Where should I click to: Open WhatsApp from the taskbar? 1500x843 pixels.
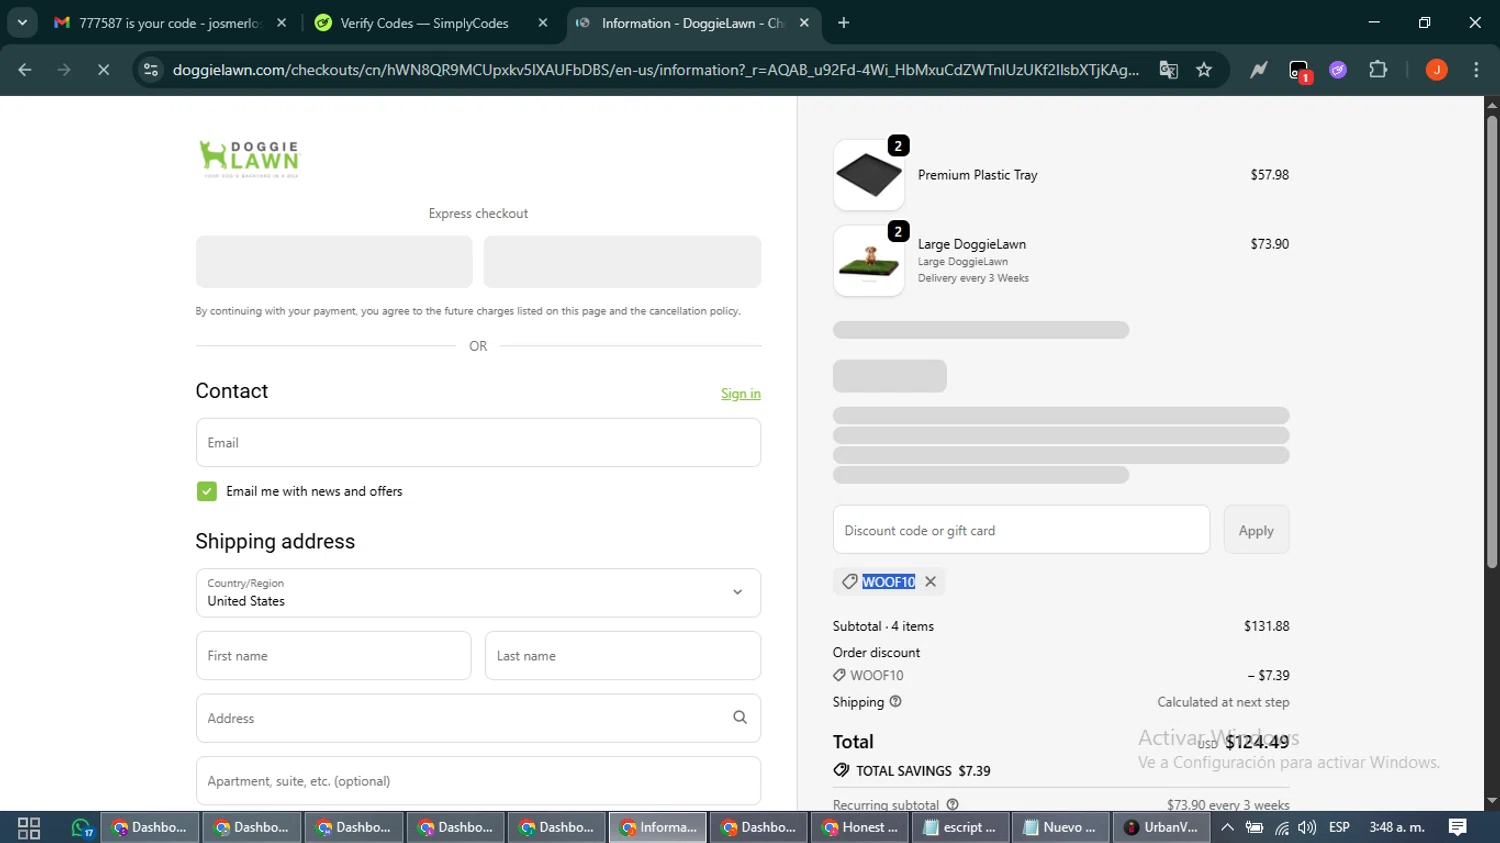pyautogui.click(x=81, y=827)
